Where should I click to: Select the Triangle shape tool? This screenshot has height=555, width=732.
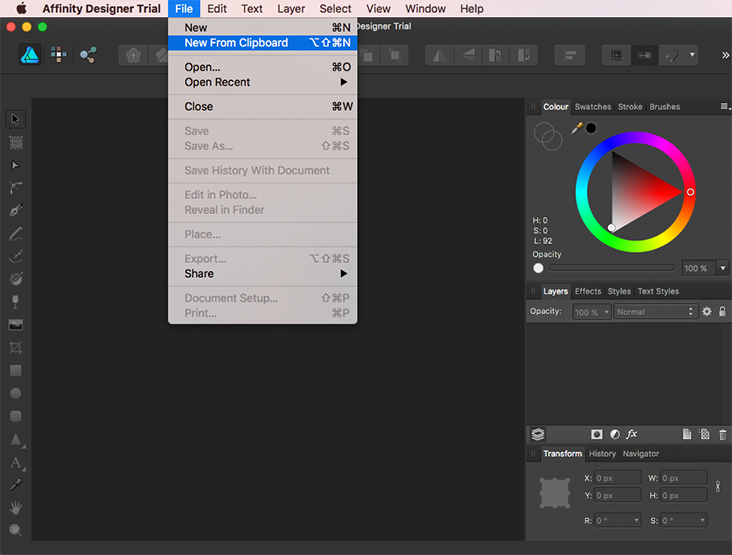(16, 440)
